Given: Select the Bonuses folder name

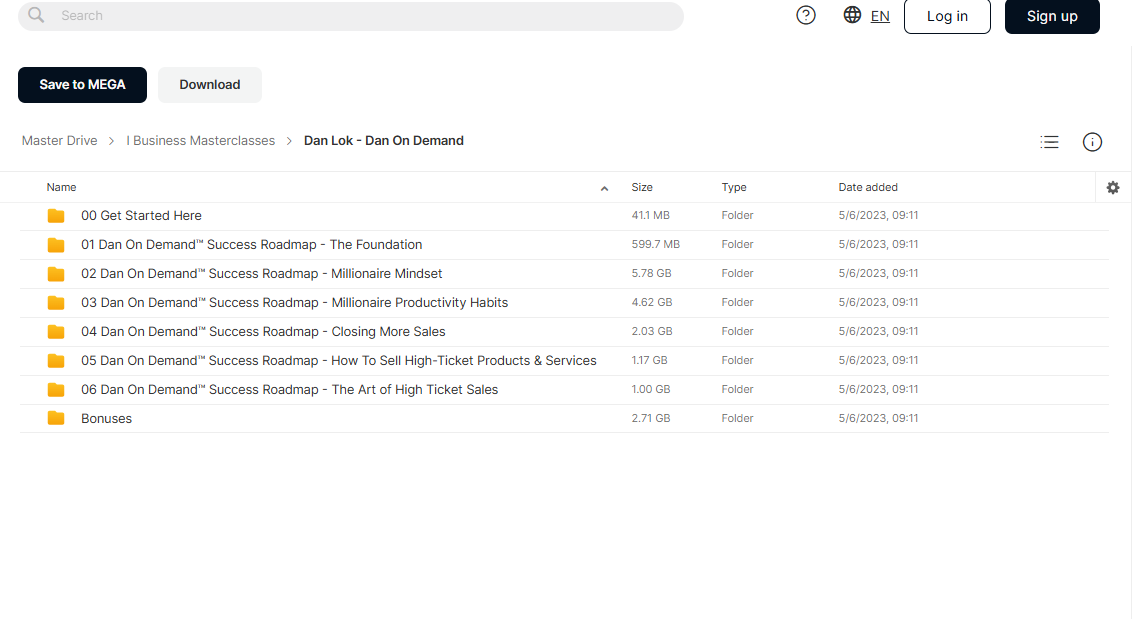Looking at the screenshot, I should click(x=106, y=418).
